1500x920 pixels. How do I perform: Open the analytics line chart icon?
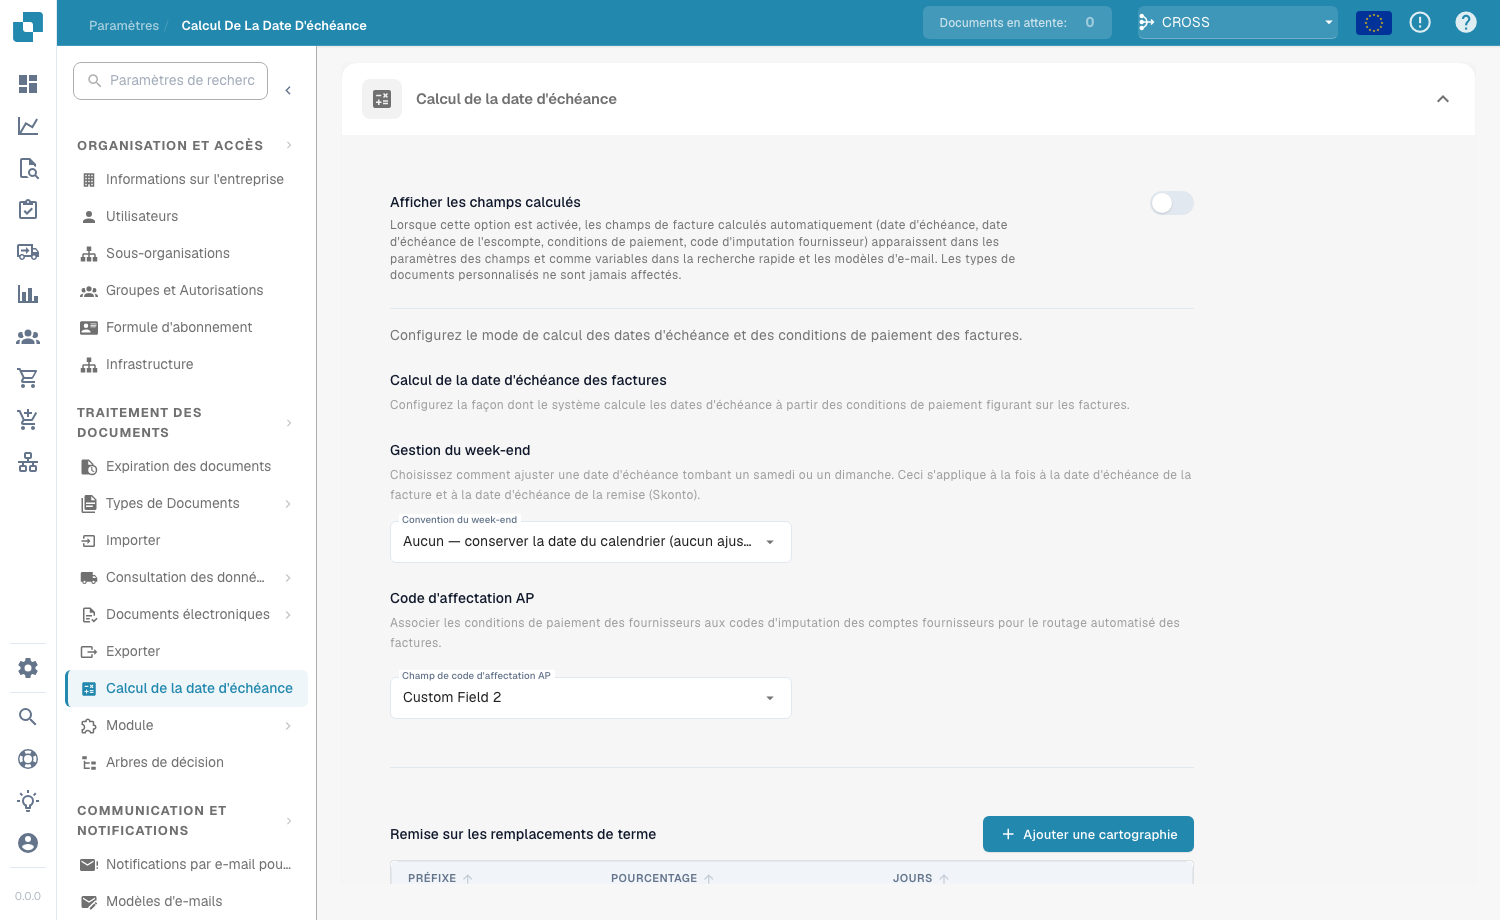click(28, 126)
